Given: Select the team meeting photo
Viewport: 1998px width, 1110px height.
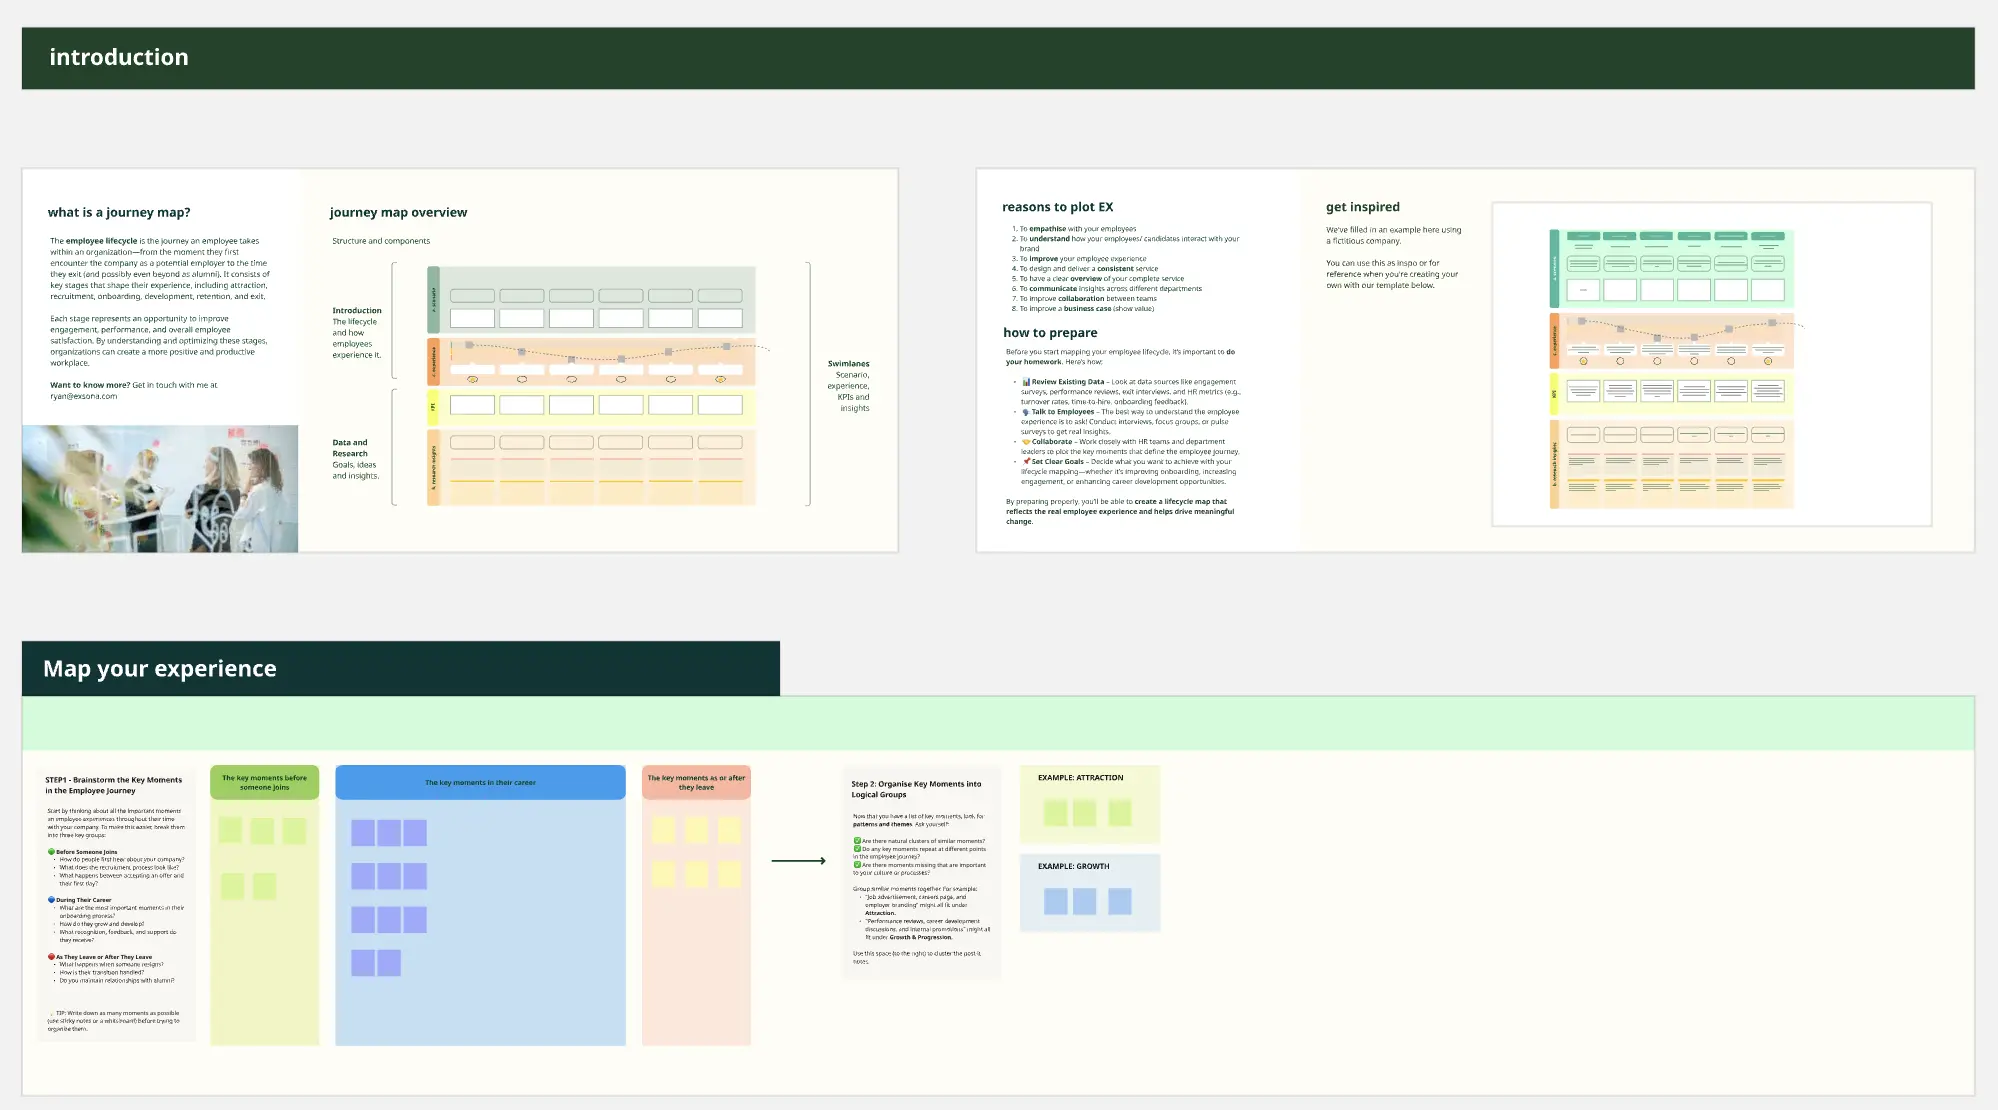Looking at the screenshot, I should coord(160,489).
